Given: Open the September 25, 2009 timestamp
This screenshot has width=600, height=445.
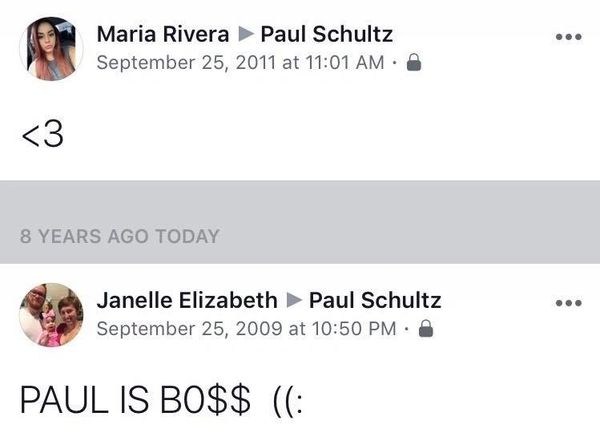Looking at the screenshot, I should (x=245, y=328).
